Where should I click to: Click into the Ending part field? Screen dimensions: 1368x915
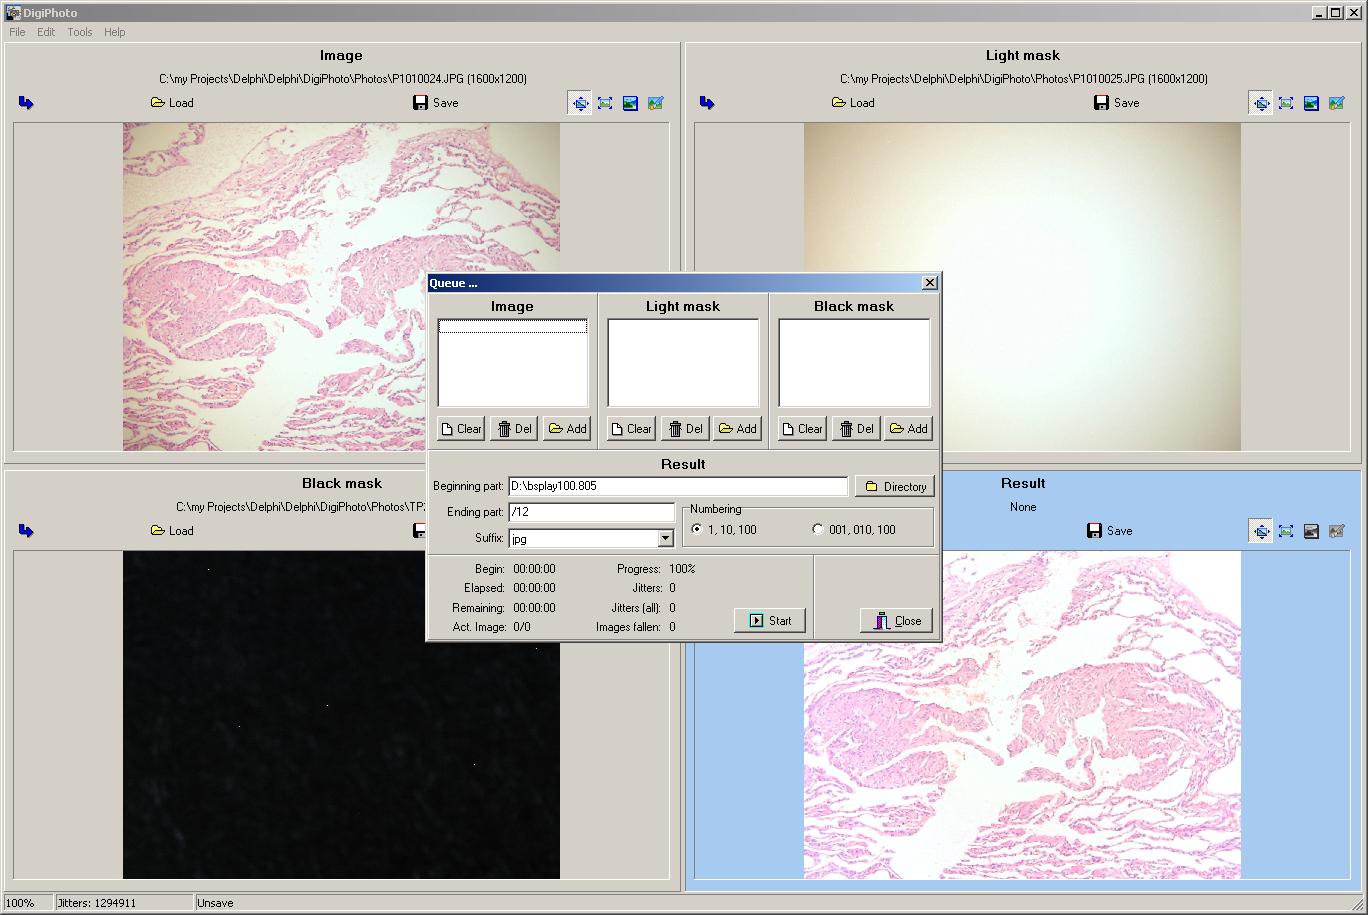[x=592, y=512]
